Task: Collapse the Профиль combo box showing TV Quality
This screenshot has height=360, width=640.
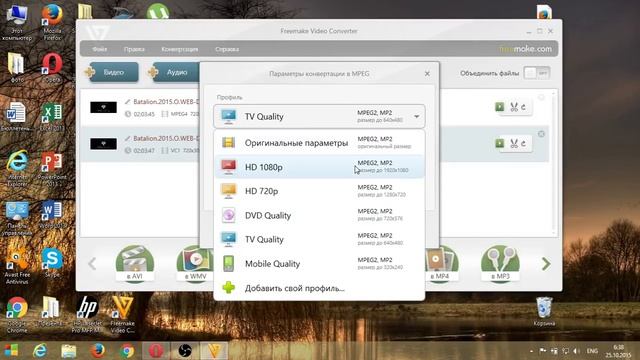Action: point(319,116)
